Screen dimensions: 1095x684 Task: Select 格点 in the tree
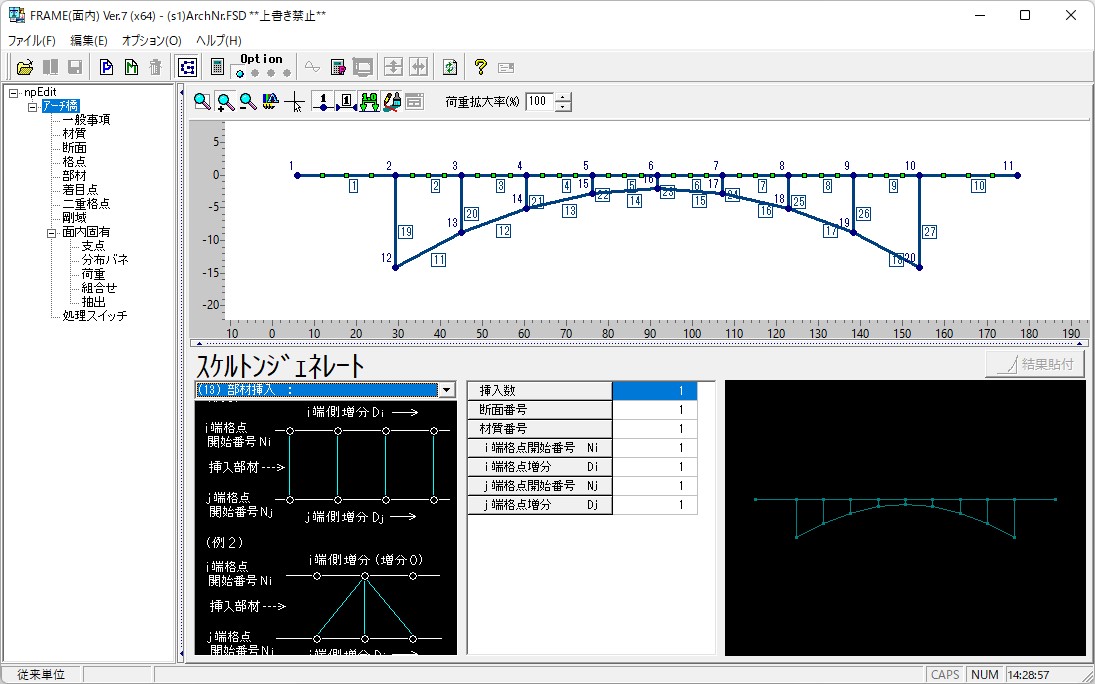click(x=74, y=162)
